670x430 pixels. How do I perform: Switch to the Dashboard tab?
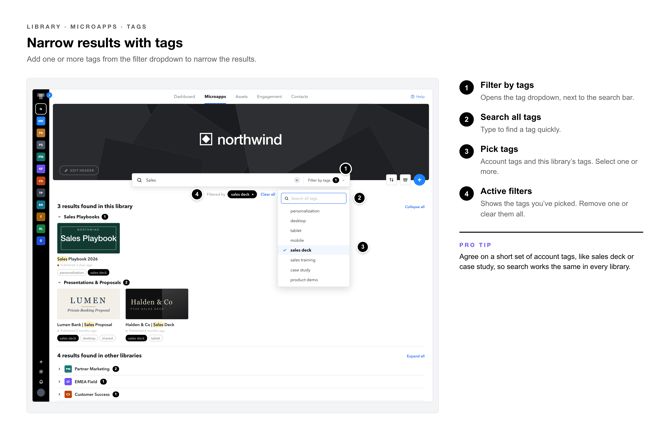184,97
